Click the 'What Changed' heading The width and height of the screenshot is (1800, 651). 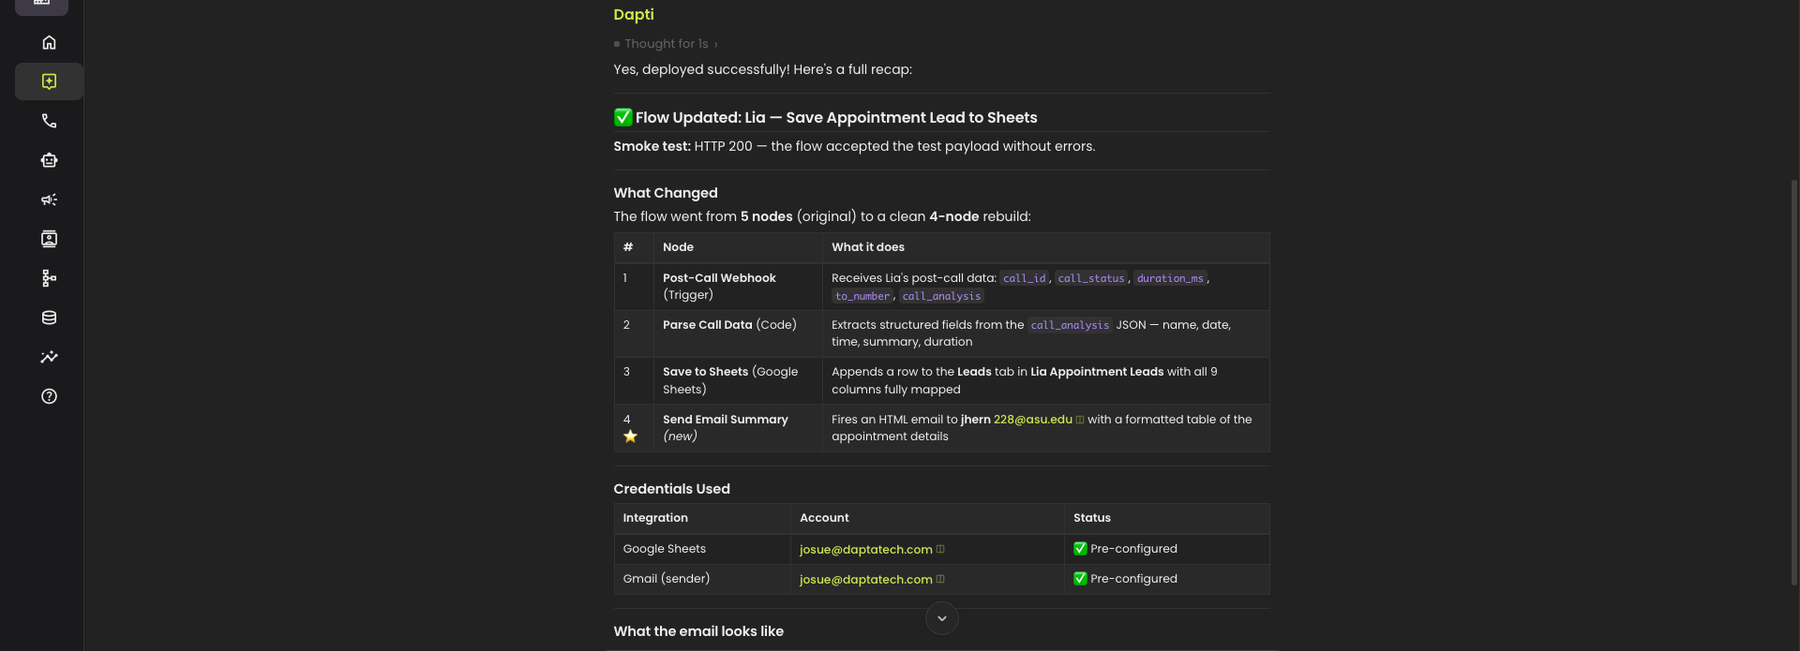pos(666,193)
